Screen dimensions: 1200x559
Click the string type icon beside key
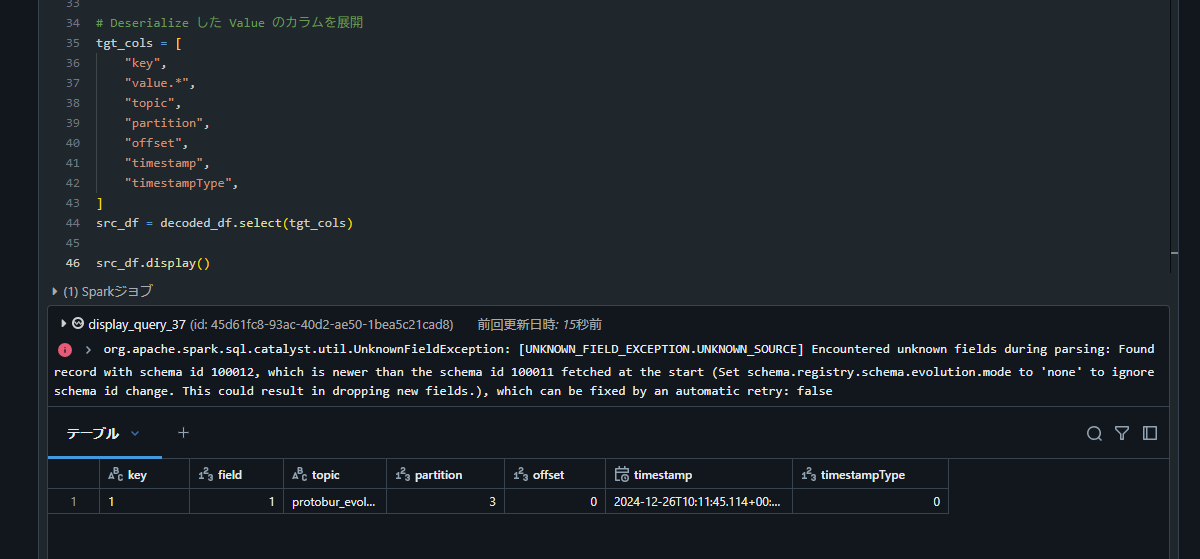[116, 474]
